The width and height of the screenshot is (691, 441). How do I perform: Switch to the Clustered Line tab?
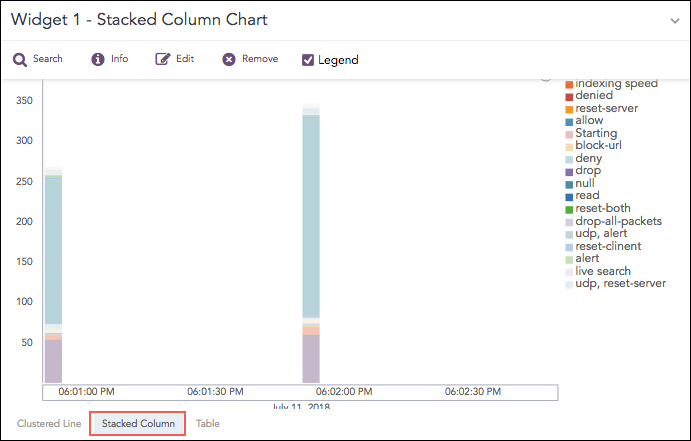click(49, 424)
